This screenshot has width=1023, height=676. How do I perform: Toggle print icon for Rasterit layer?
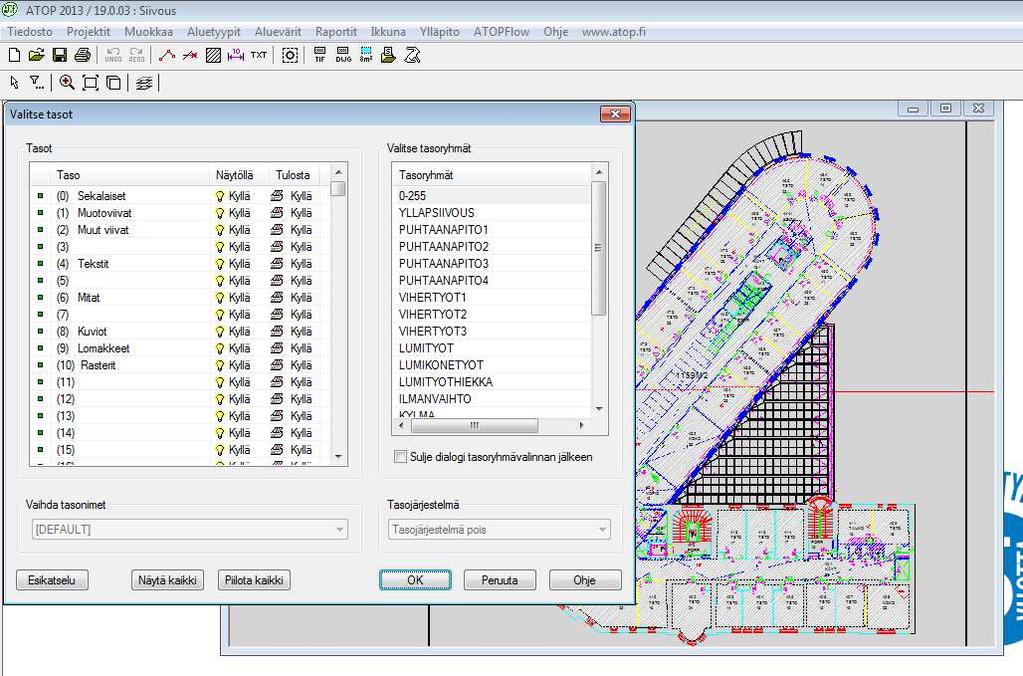[x=277, y=365]
